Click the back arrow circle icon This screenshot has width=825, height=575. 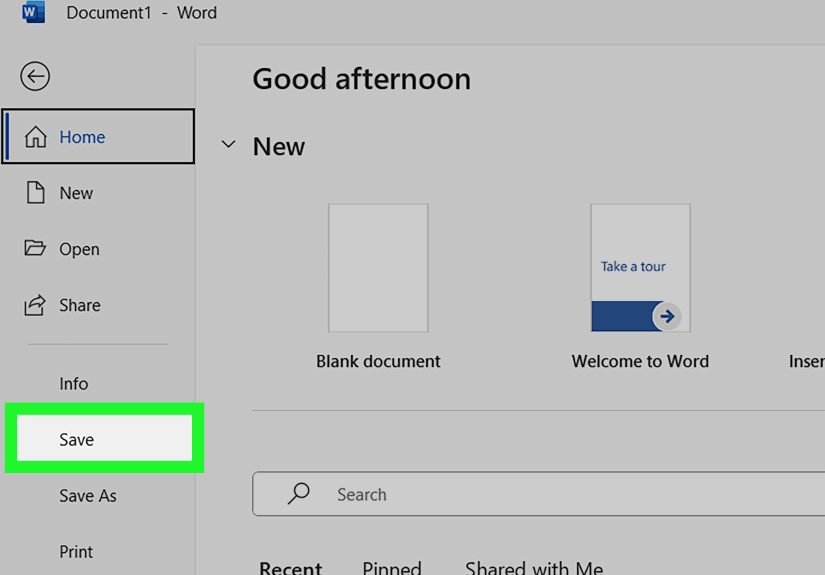tap(35, 76)
